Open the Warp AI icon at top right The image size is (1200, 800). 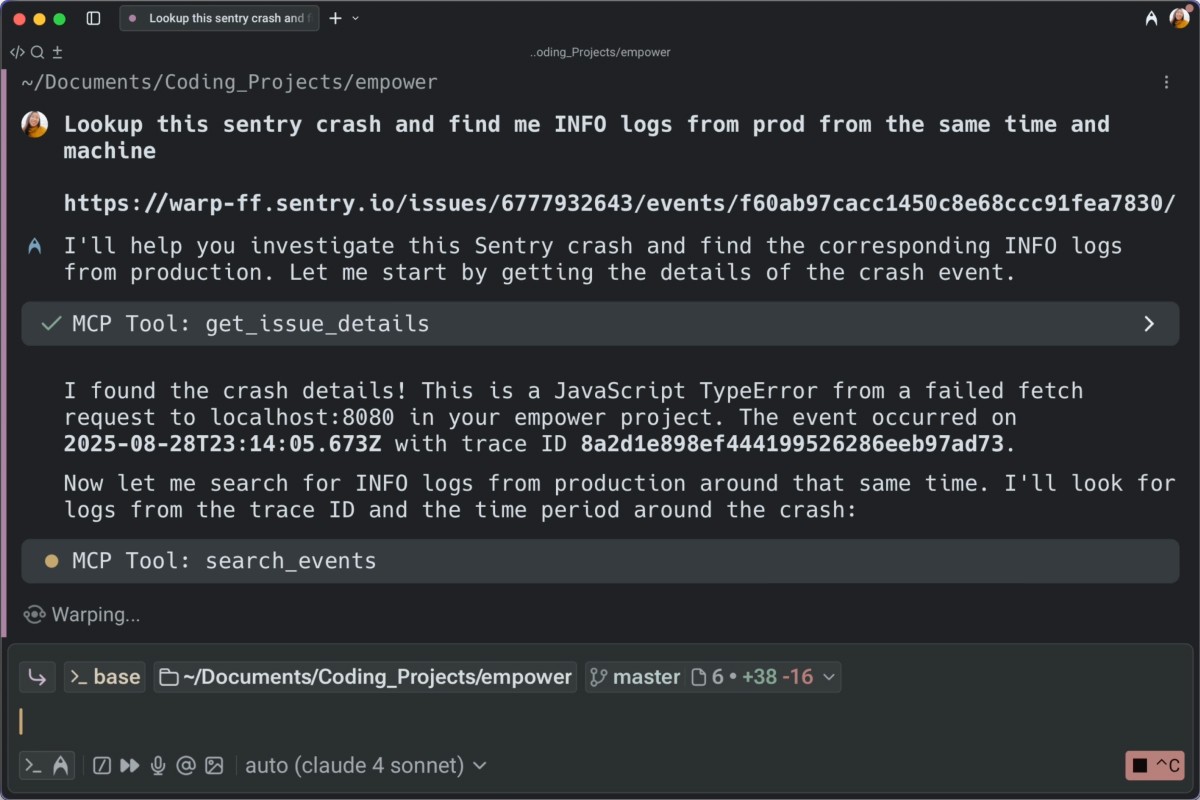pos(1151,18)
